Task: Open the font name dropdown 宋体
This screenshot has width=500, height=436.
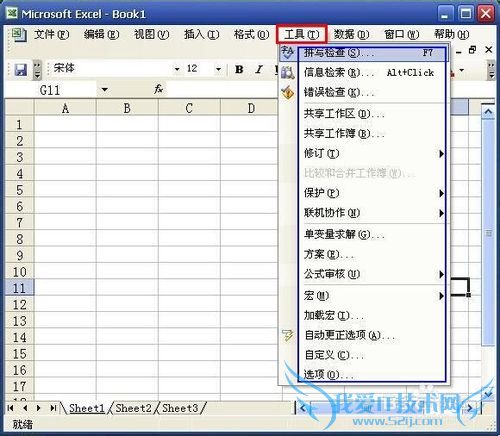Action: click(177, 69)
